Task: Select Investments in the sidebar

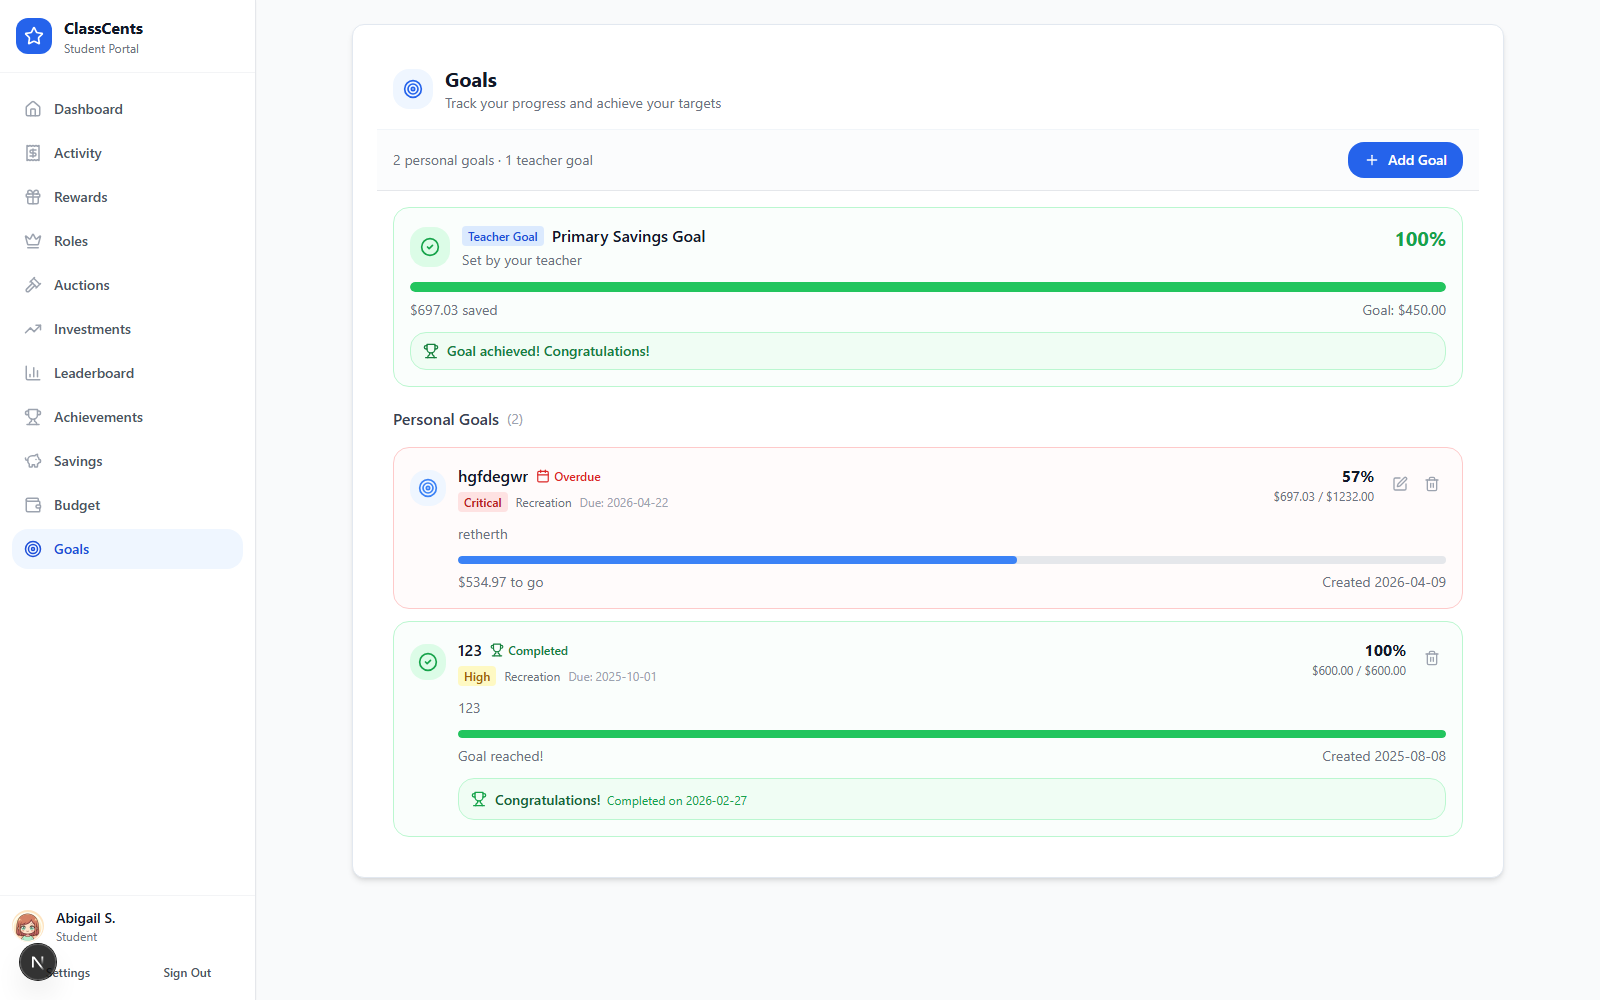Action: point(127,329)
